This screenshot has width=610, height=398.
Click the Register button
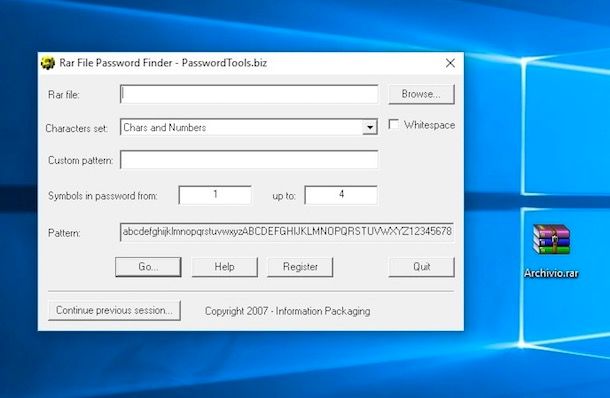pyautogui.click(x=300, y=267)
